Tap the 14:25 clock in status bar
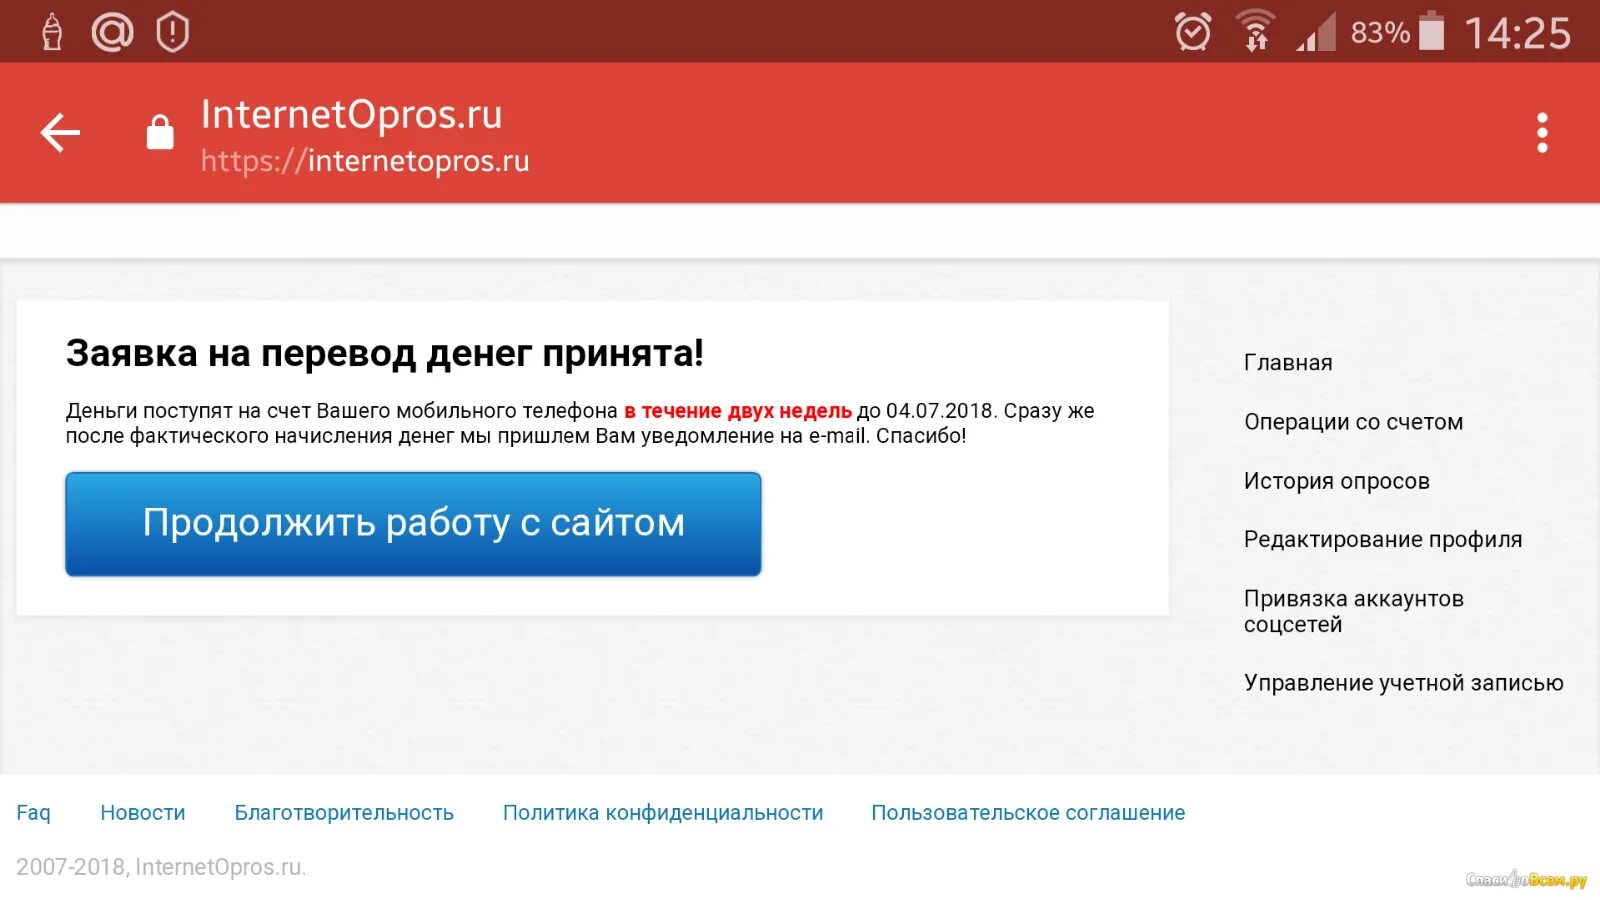This screenshot has height=900, width=1600. [x=1517, y=33]
